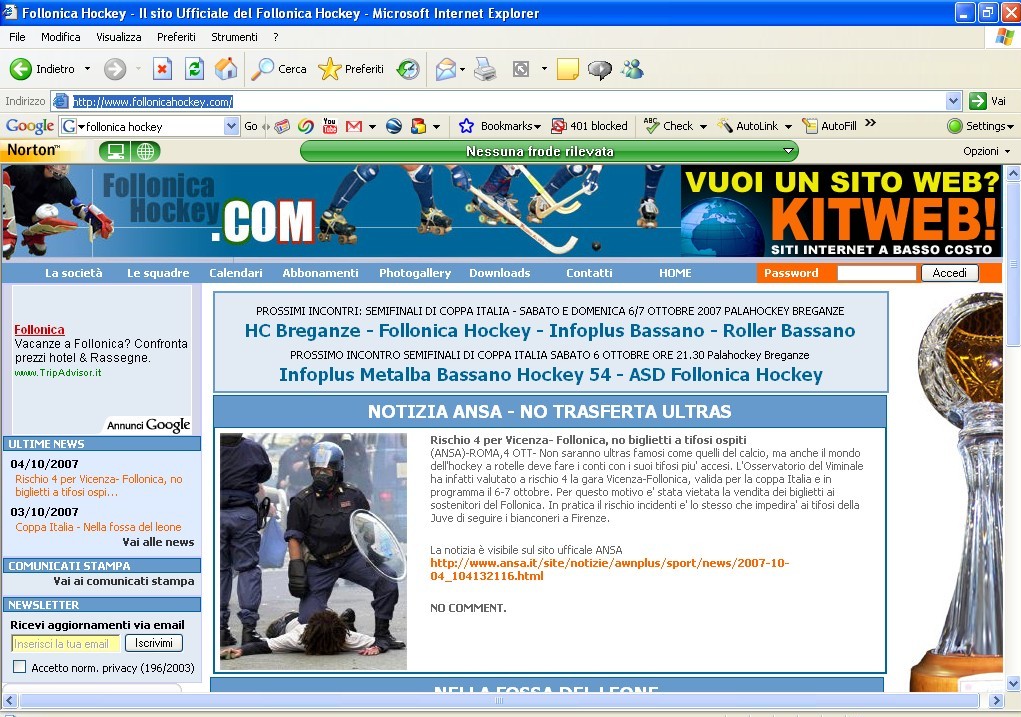
Task: Click the Iscrivimi newsletter button
Action: 154,643
